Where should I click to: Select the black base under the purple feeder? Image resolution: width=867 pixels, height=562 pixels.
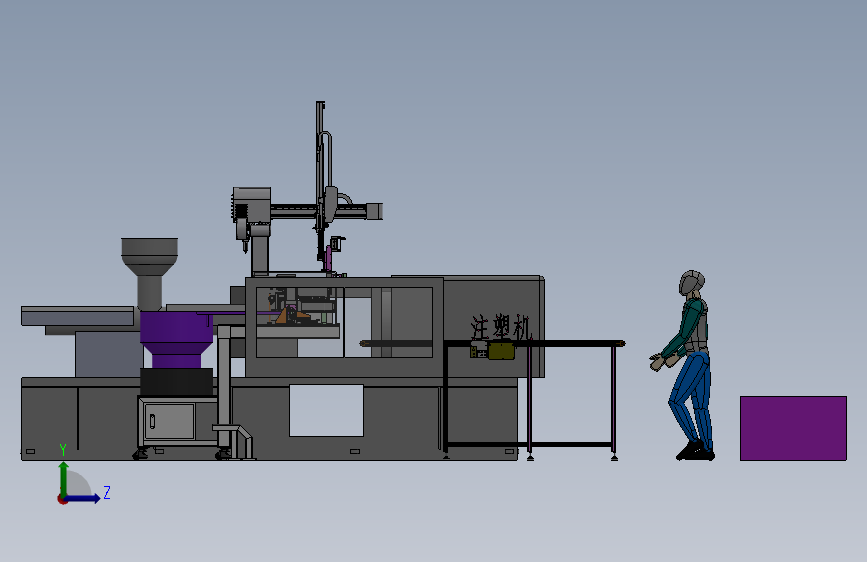pyautogui.click(x=176, y=382)
